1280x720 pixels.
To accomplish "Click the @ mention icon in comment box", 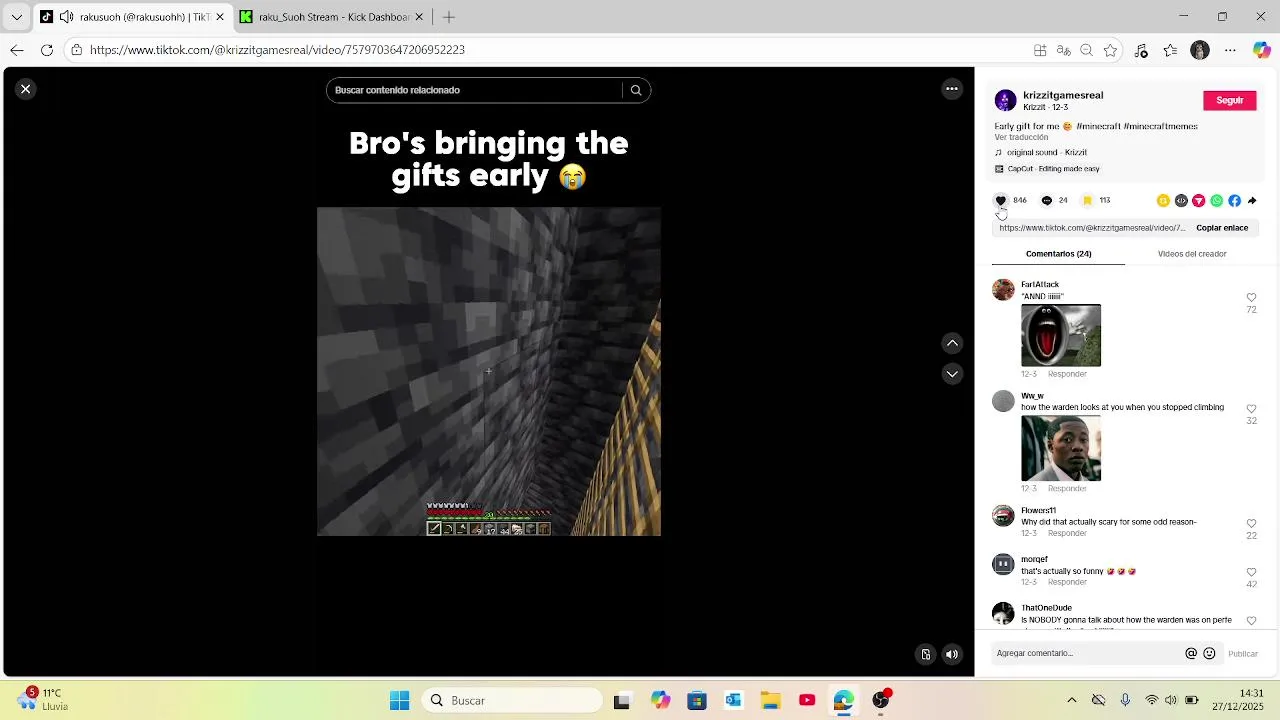I will tap(1191, 653).
